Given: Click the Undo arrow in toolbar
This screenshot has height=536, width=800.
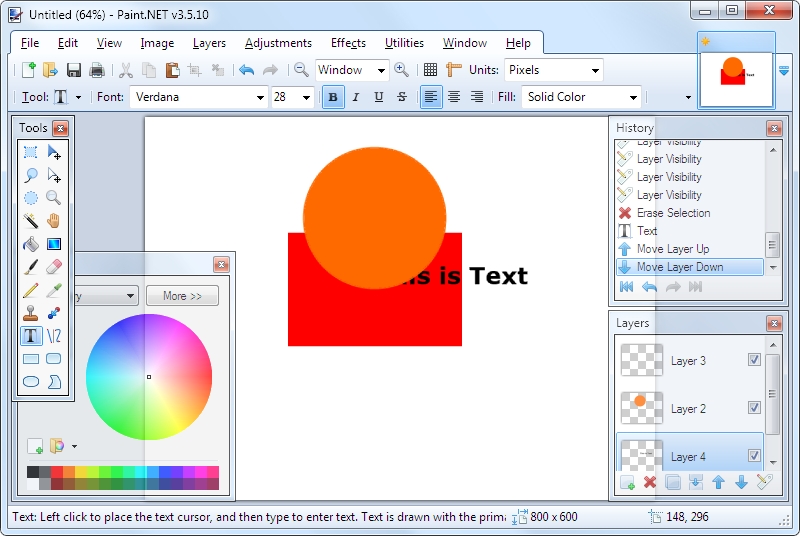Looking at the screenshot, I should [x=246, y=70].
